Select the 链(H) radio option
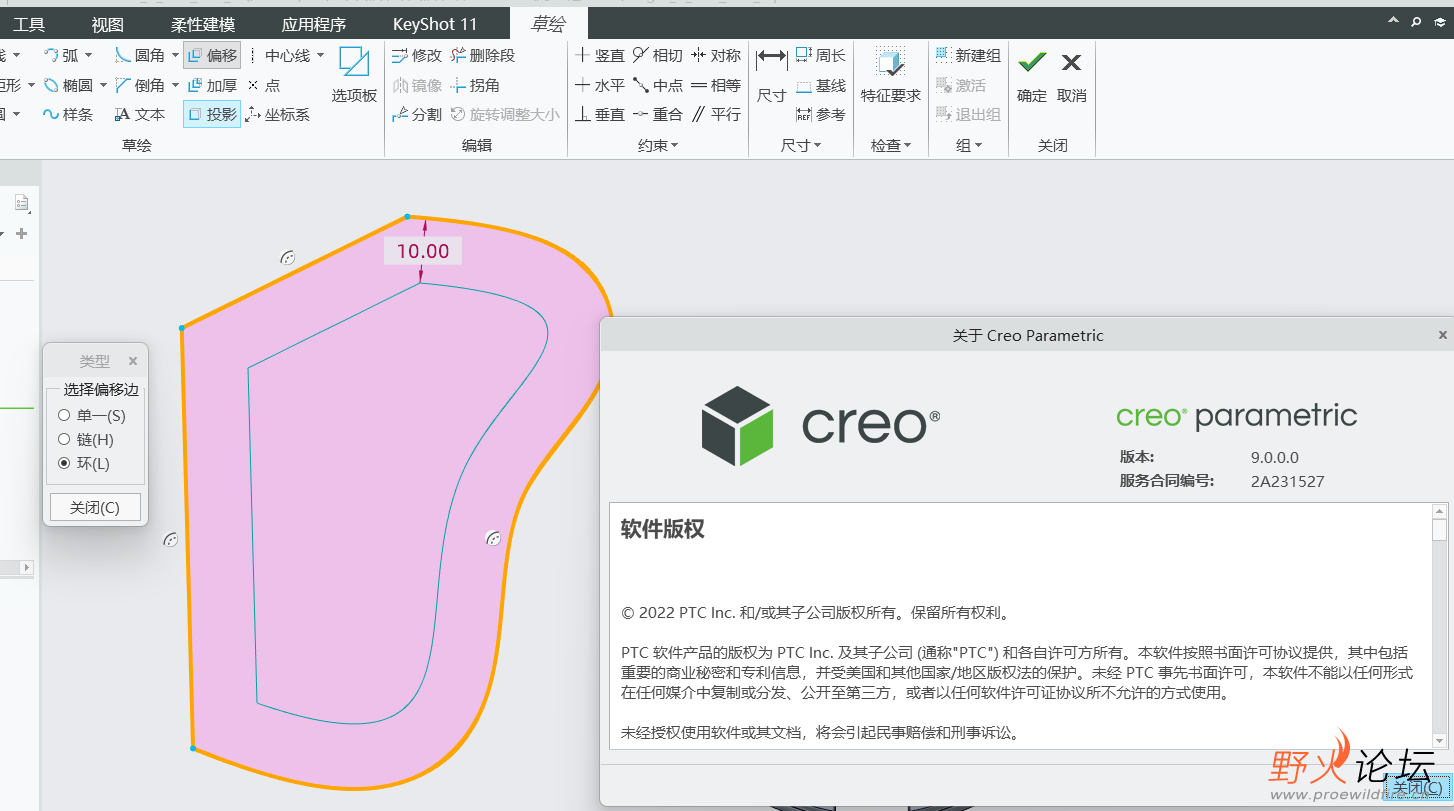 click(x=86, y=439)
